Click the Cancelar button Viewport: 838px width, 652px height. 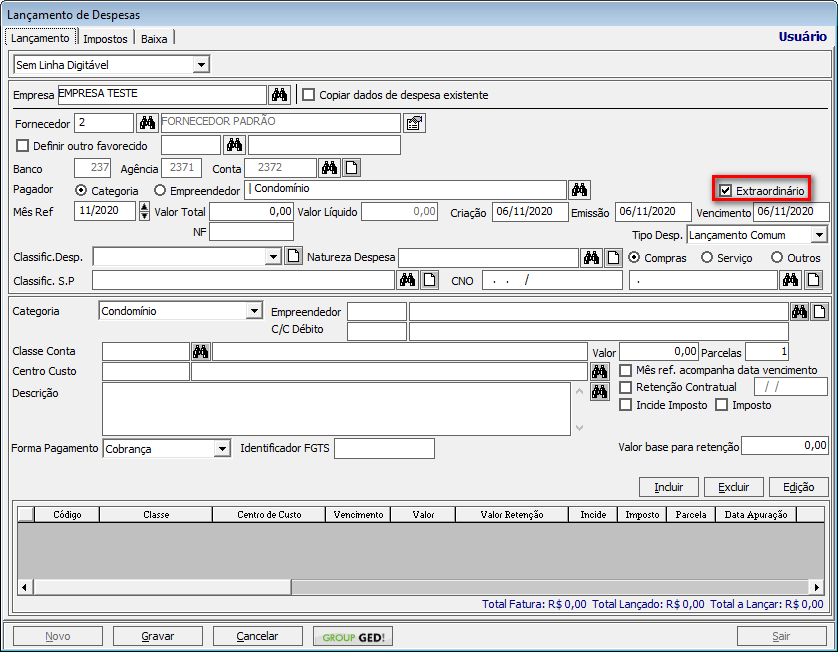pos(257,637)
